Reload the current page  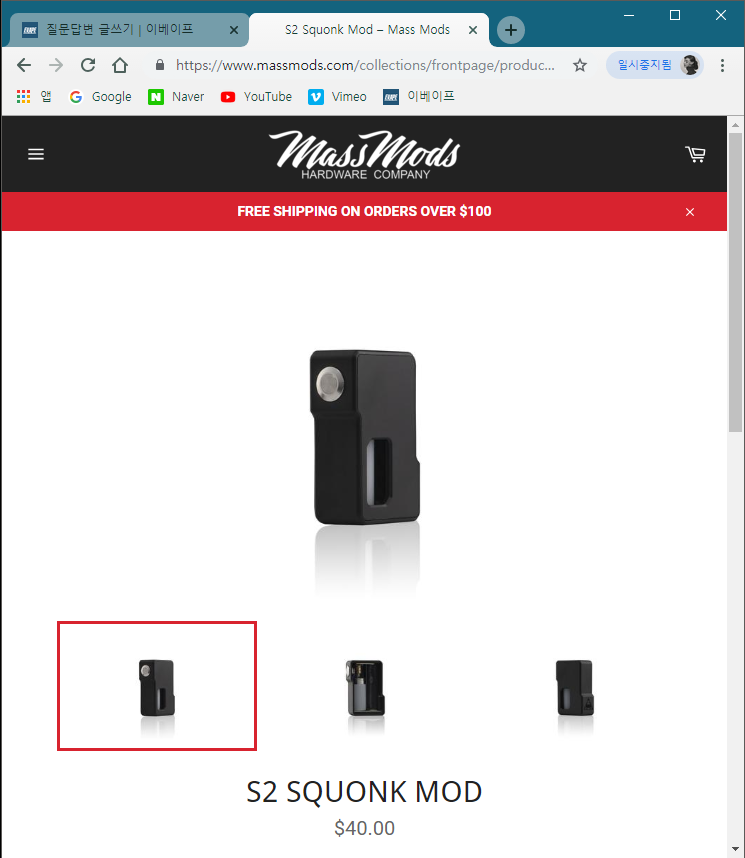click(88, 66)
